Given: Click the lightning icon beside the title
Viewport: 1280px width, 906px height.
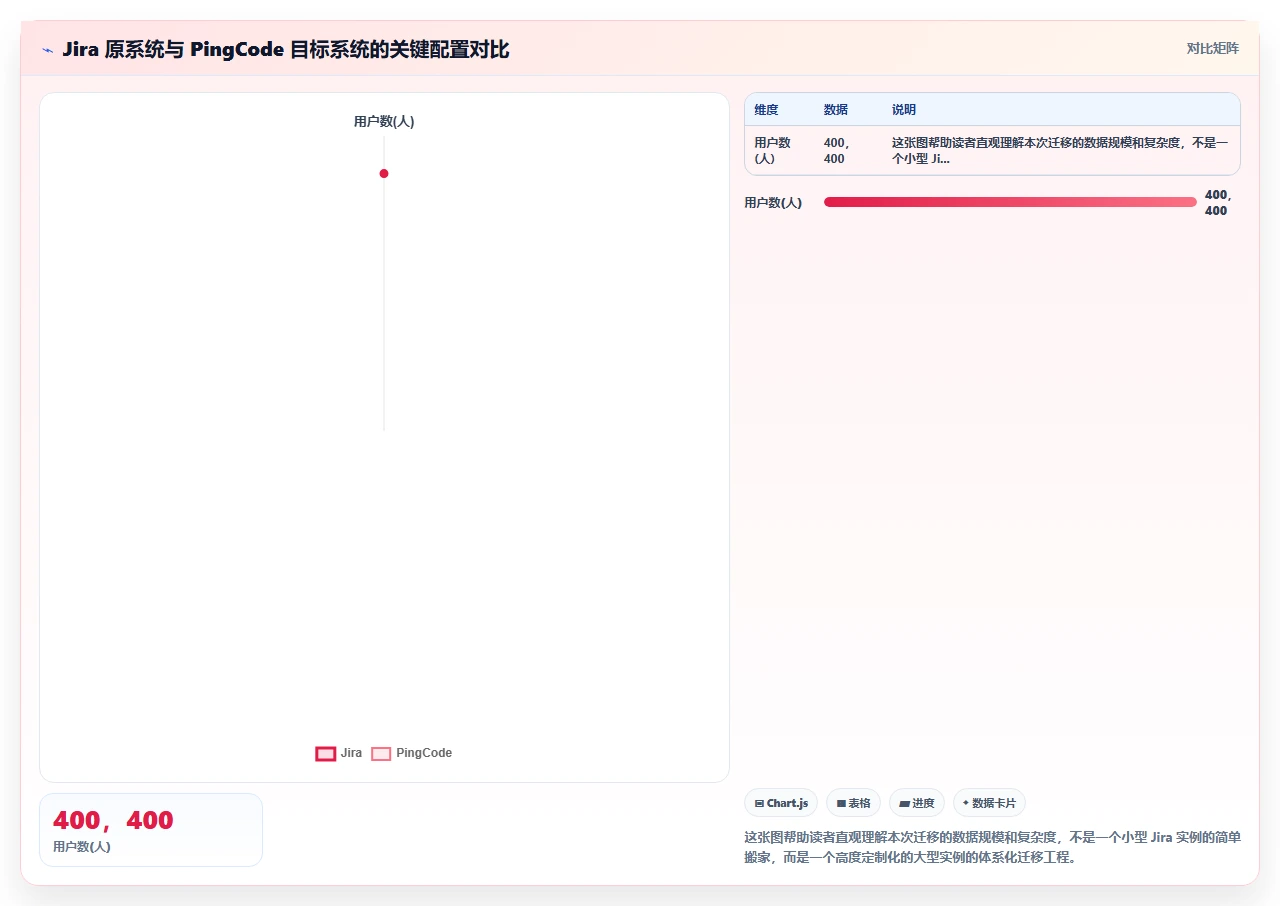Looking at the screenshot, I should pyautogui.click(x=48, y=49).
